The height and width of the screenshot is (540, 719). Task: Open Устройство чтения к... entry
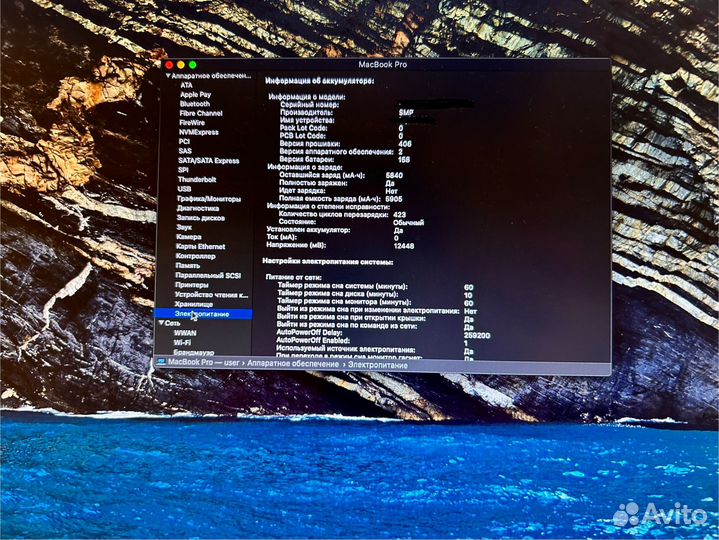point(211,295)
